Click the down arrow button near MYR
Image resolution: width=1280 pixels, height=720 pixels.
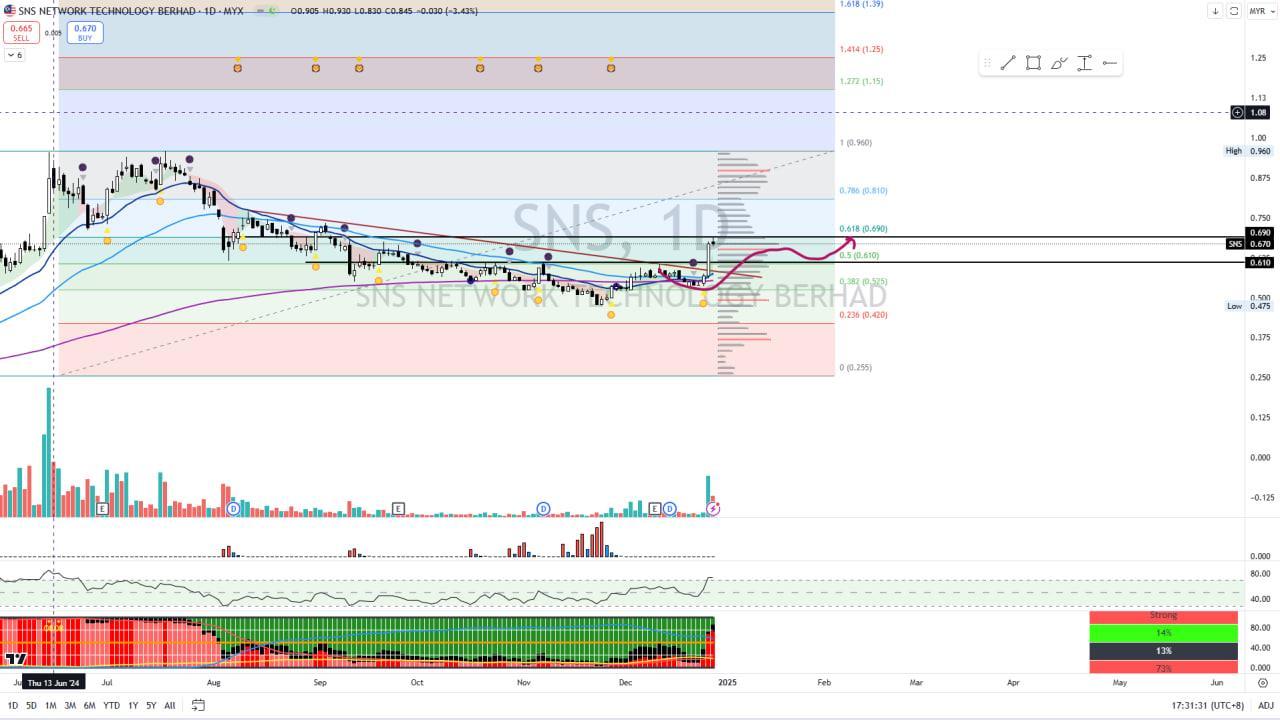tap(1215, 11)
